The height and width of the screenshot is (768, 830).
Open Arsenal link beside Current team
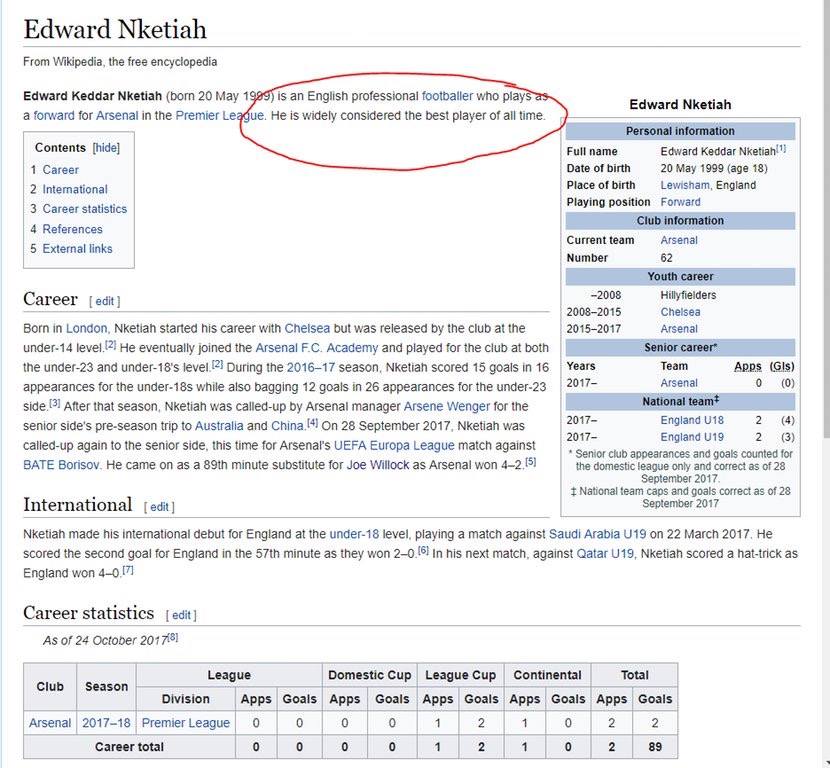(x=679, y=240)
